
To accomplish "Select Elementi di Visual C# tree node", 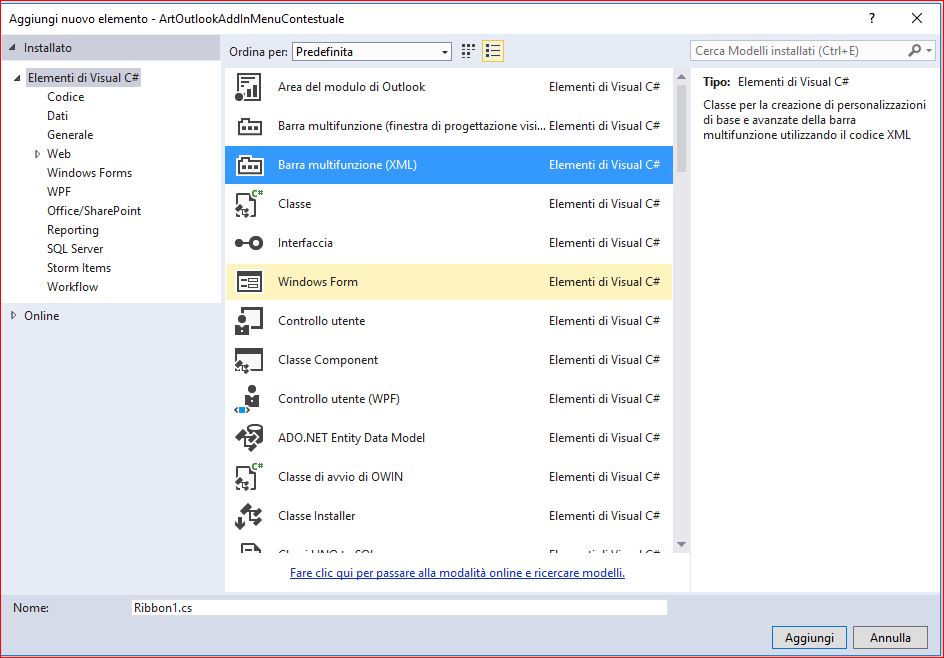I will click(x=83, y=78).
